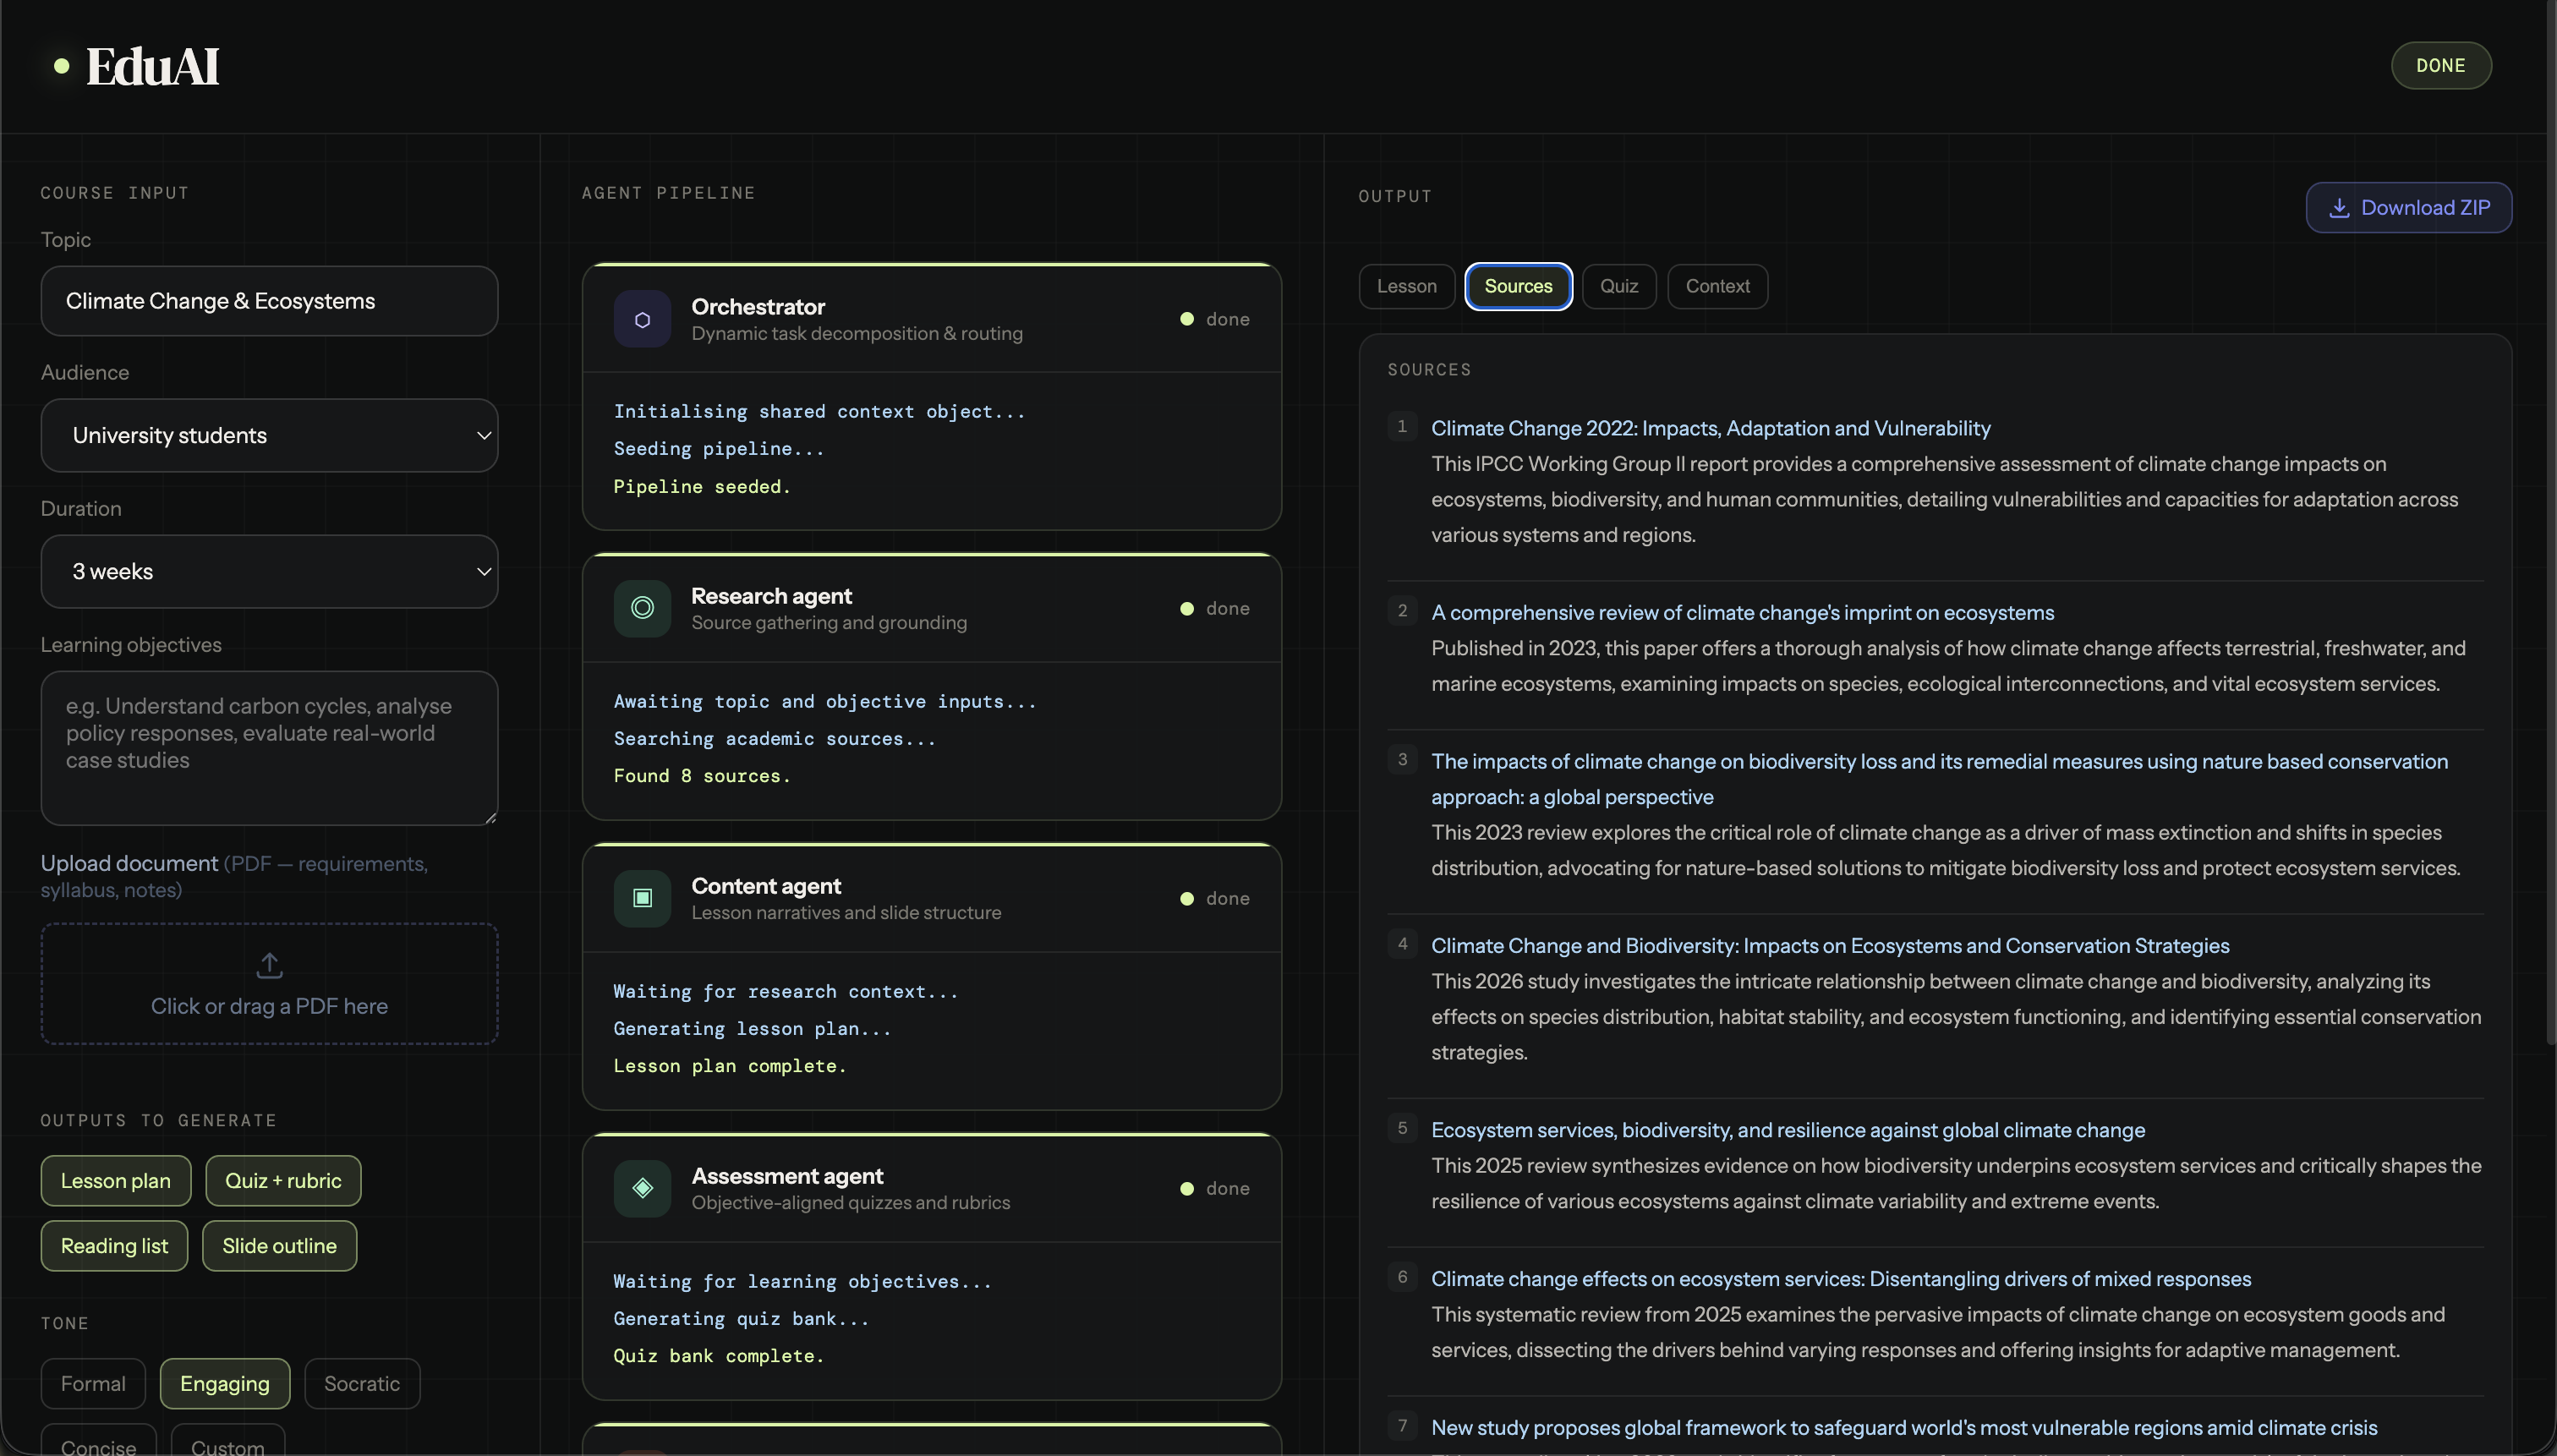Switch to the Quiz output tab
Viewport: 2557px width, 1456px height.
tap(1618, 287)
